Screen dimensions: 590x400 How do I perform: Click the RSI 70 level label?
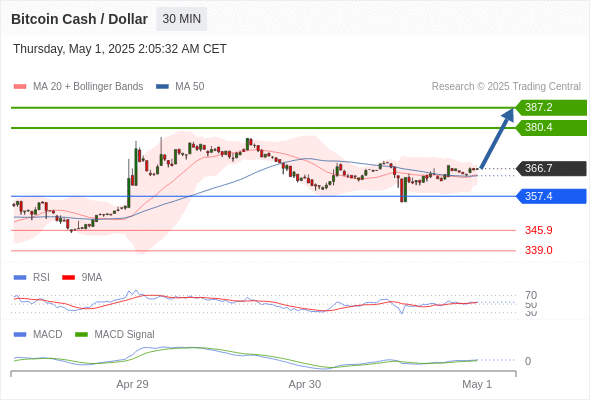pos(531,295)
